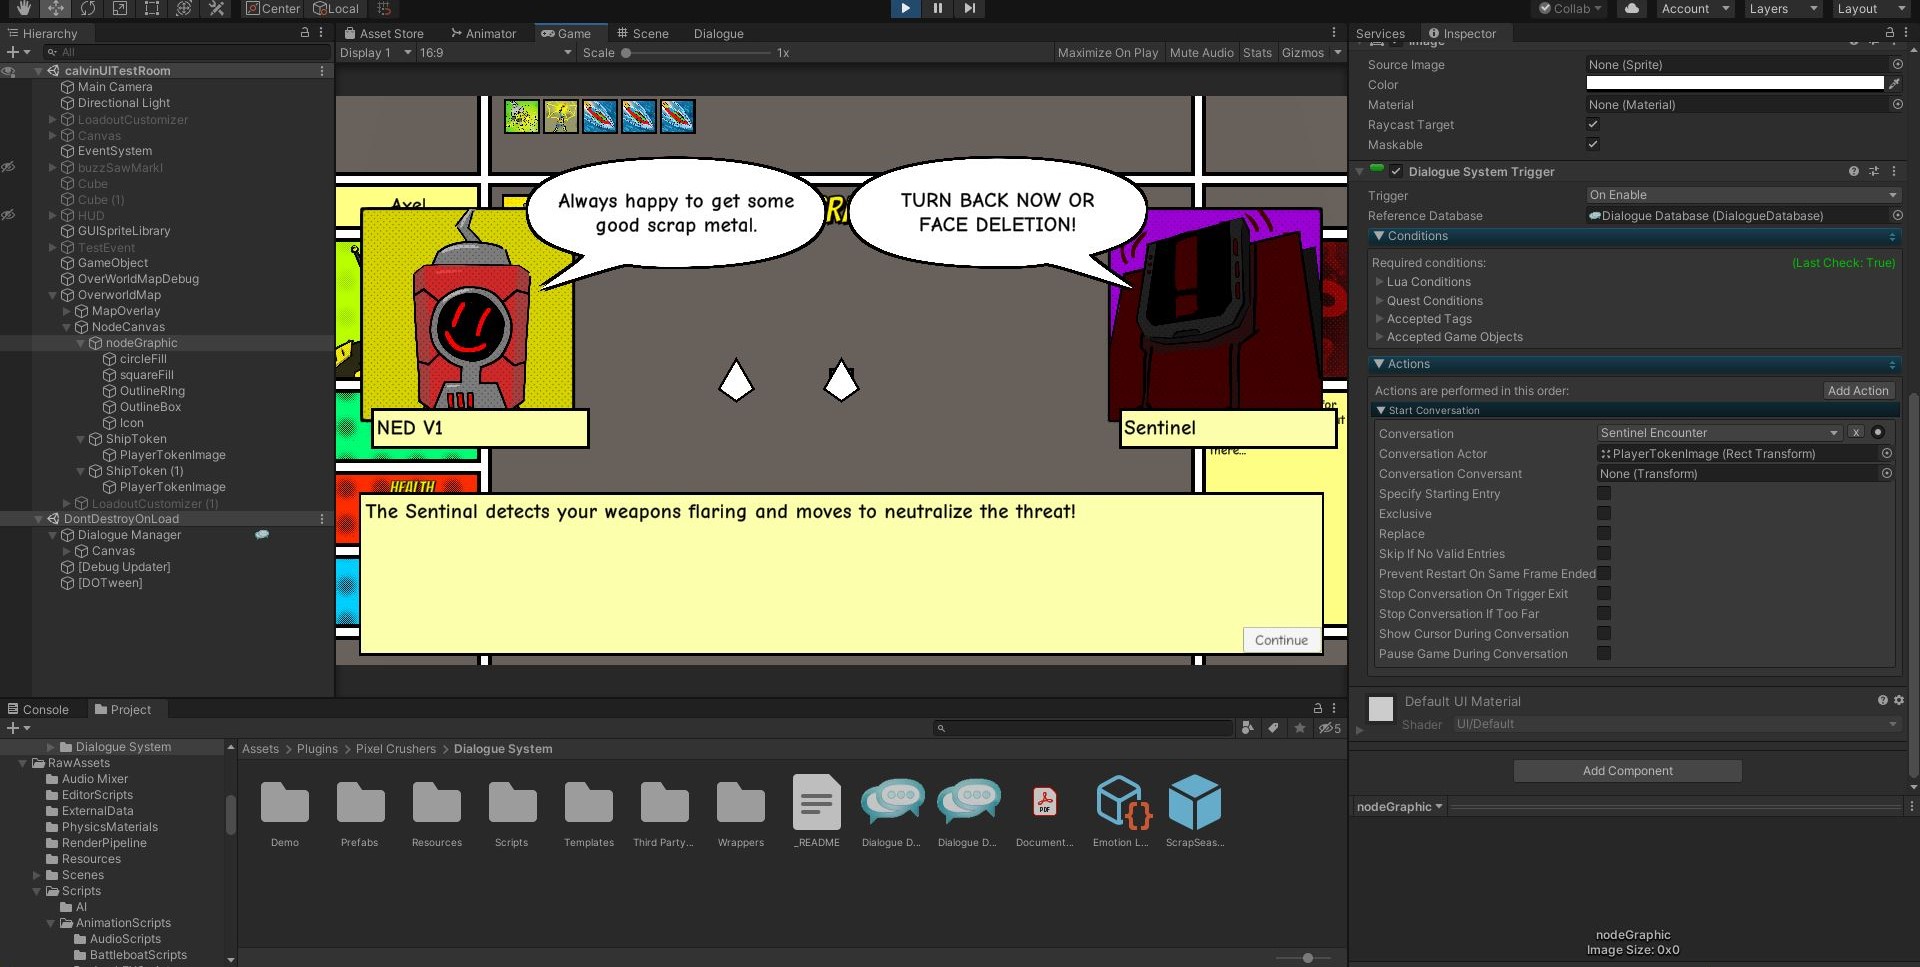Toggle the Maskable checkbox
Screen dimensions: 1920x967
[x=1593, y=145]
